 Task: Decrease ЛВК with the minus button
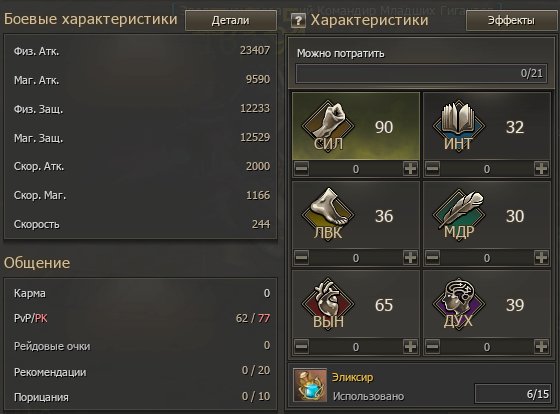coord(302,258)
